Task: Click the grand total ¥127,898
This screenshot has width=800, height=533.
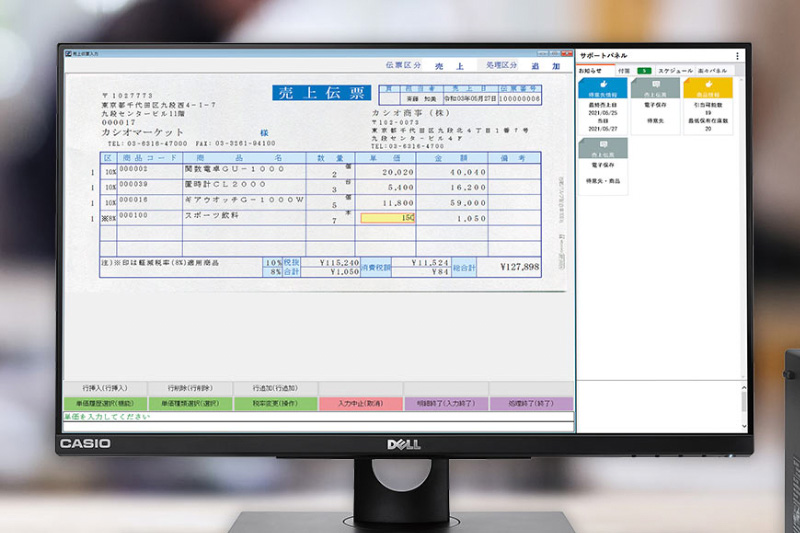Action: (519, 267)
